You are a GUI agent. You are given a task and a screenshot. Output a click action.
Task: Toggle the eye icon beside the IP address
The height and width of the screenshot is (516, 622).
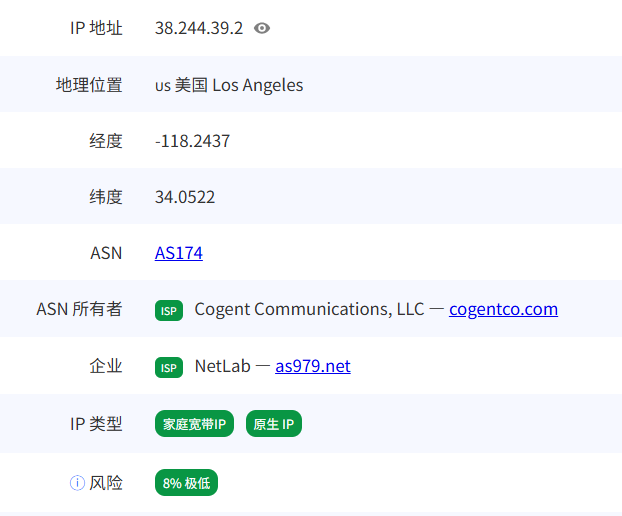[x=262, y=29]
